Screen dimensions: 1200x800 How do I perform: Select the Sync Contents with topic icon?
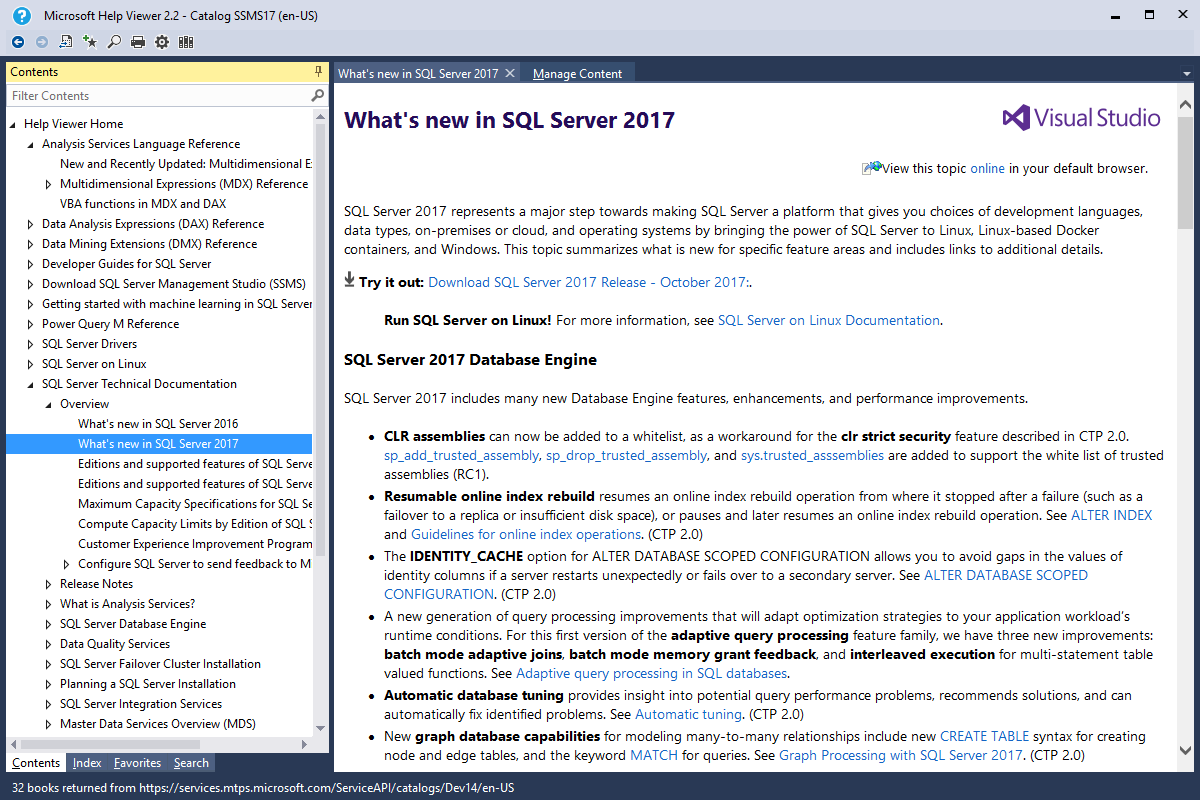[65, 41]
